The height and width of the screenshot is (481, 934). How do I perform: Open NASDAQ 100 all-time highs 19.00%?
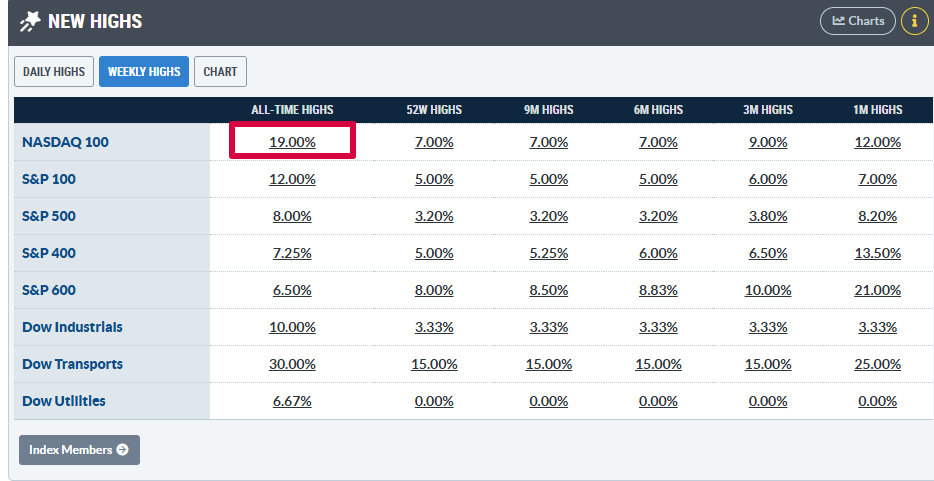coord(292,142)
